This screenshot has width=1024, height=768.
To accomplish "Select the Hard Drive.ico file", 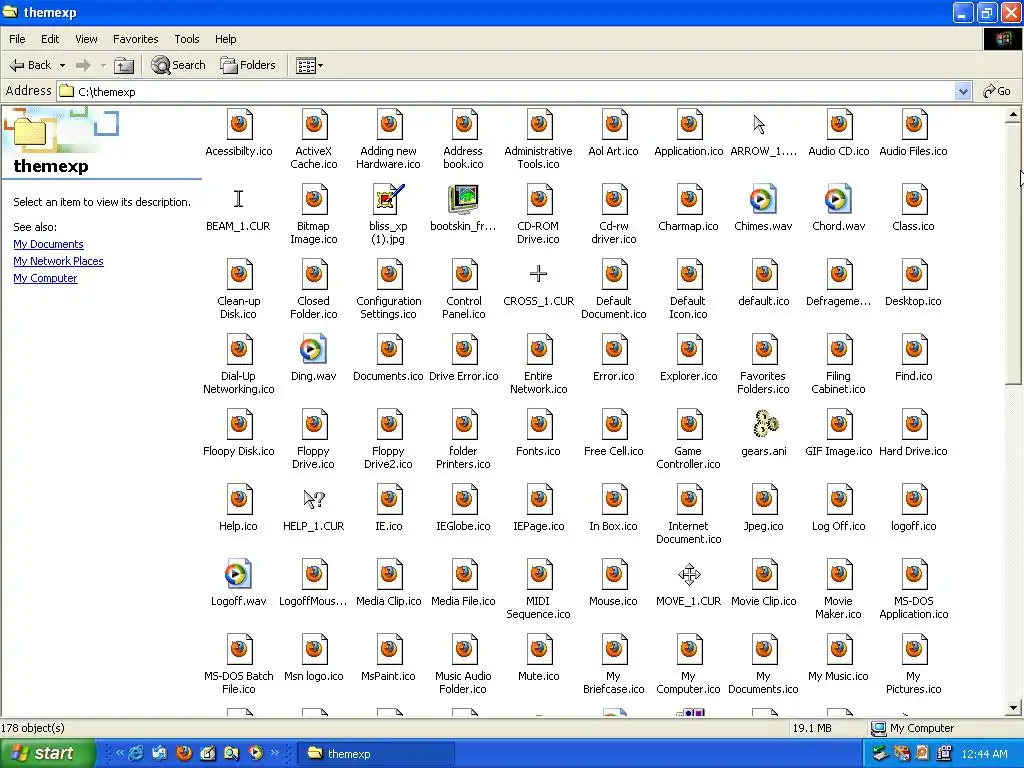I will 914,424.
